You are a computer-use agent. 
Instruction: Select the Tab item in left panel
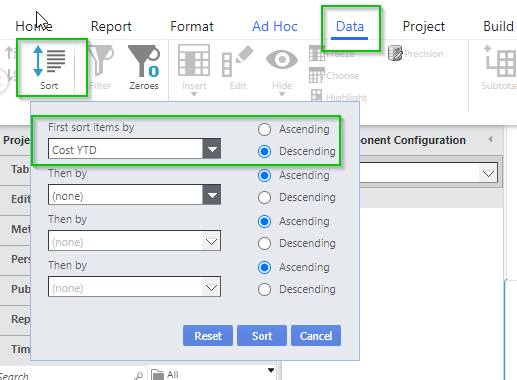click(x=15, y=169)
